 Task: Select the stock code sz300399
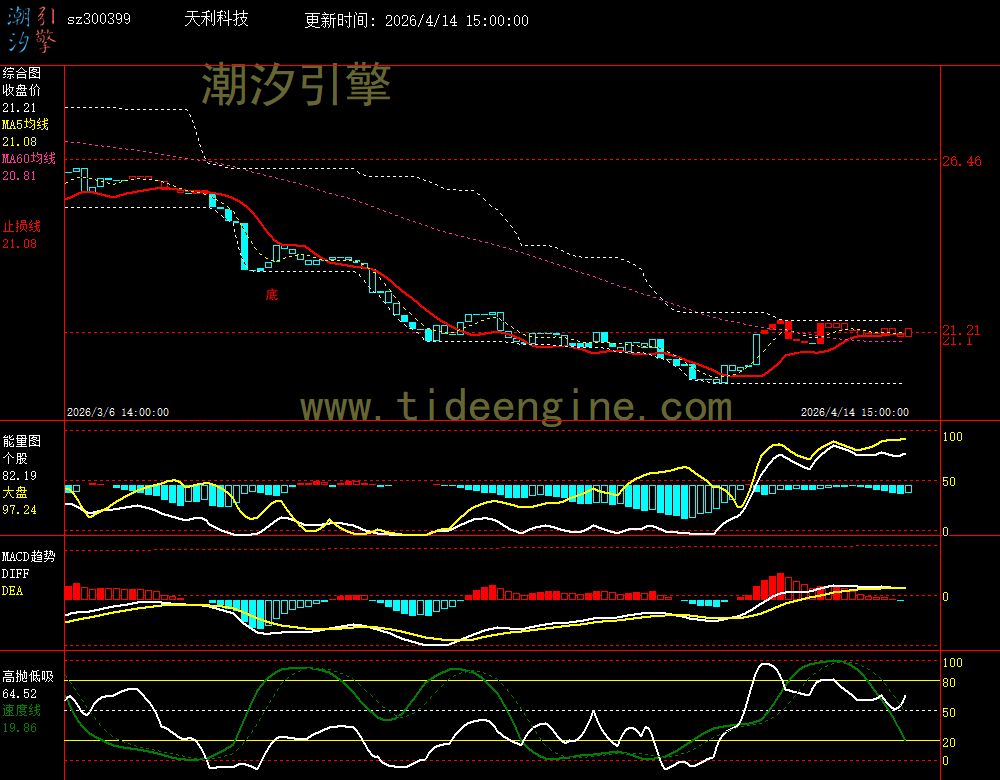click(98, 20)
